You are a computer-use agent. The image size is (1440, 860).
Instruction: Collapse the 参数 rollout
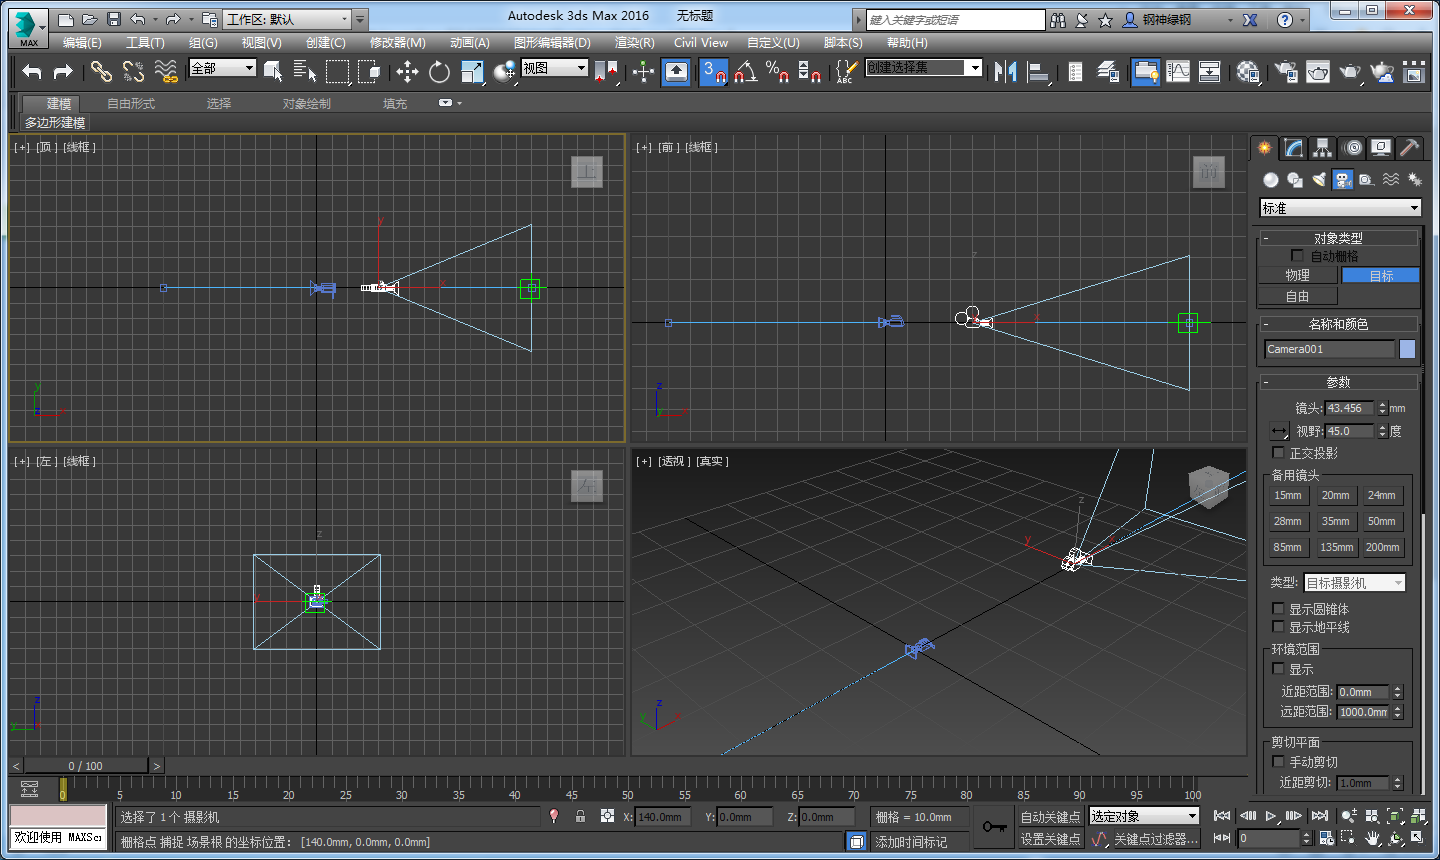pyautogui.click(x=1338, y=382)
